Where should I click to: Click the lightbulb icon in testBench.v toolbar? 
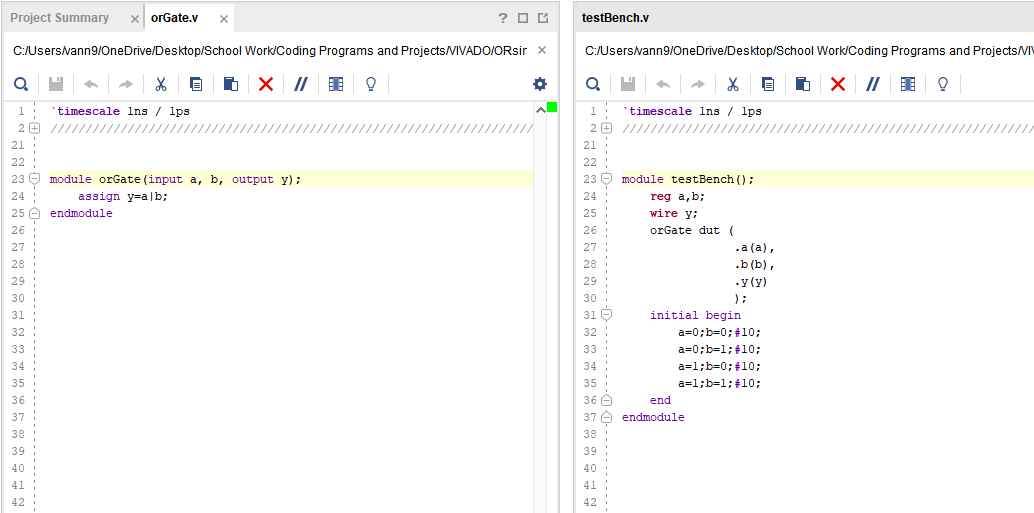942,84
